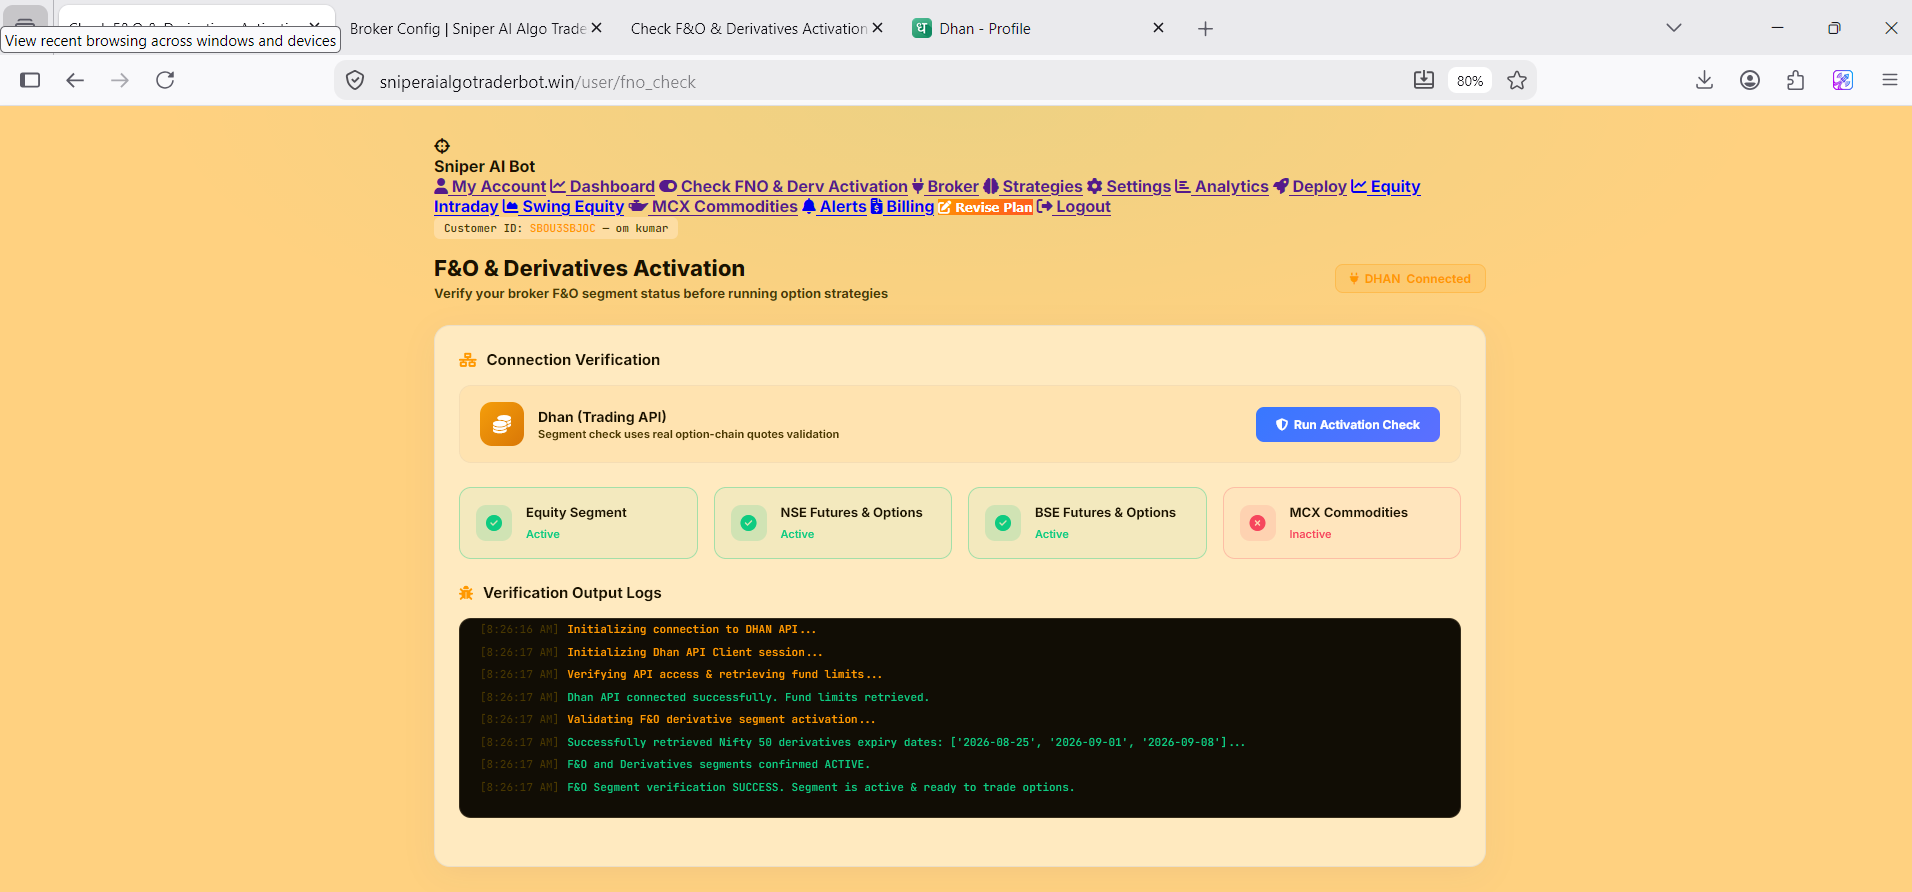This screenshot has height=892, width=1912.
Task: Close the Check F&O & Derivatives Activation tab
Action: coord(877,28)
